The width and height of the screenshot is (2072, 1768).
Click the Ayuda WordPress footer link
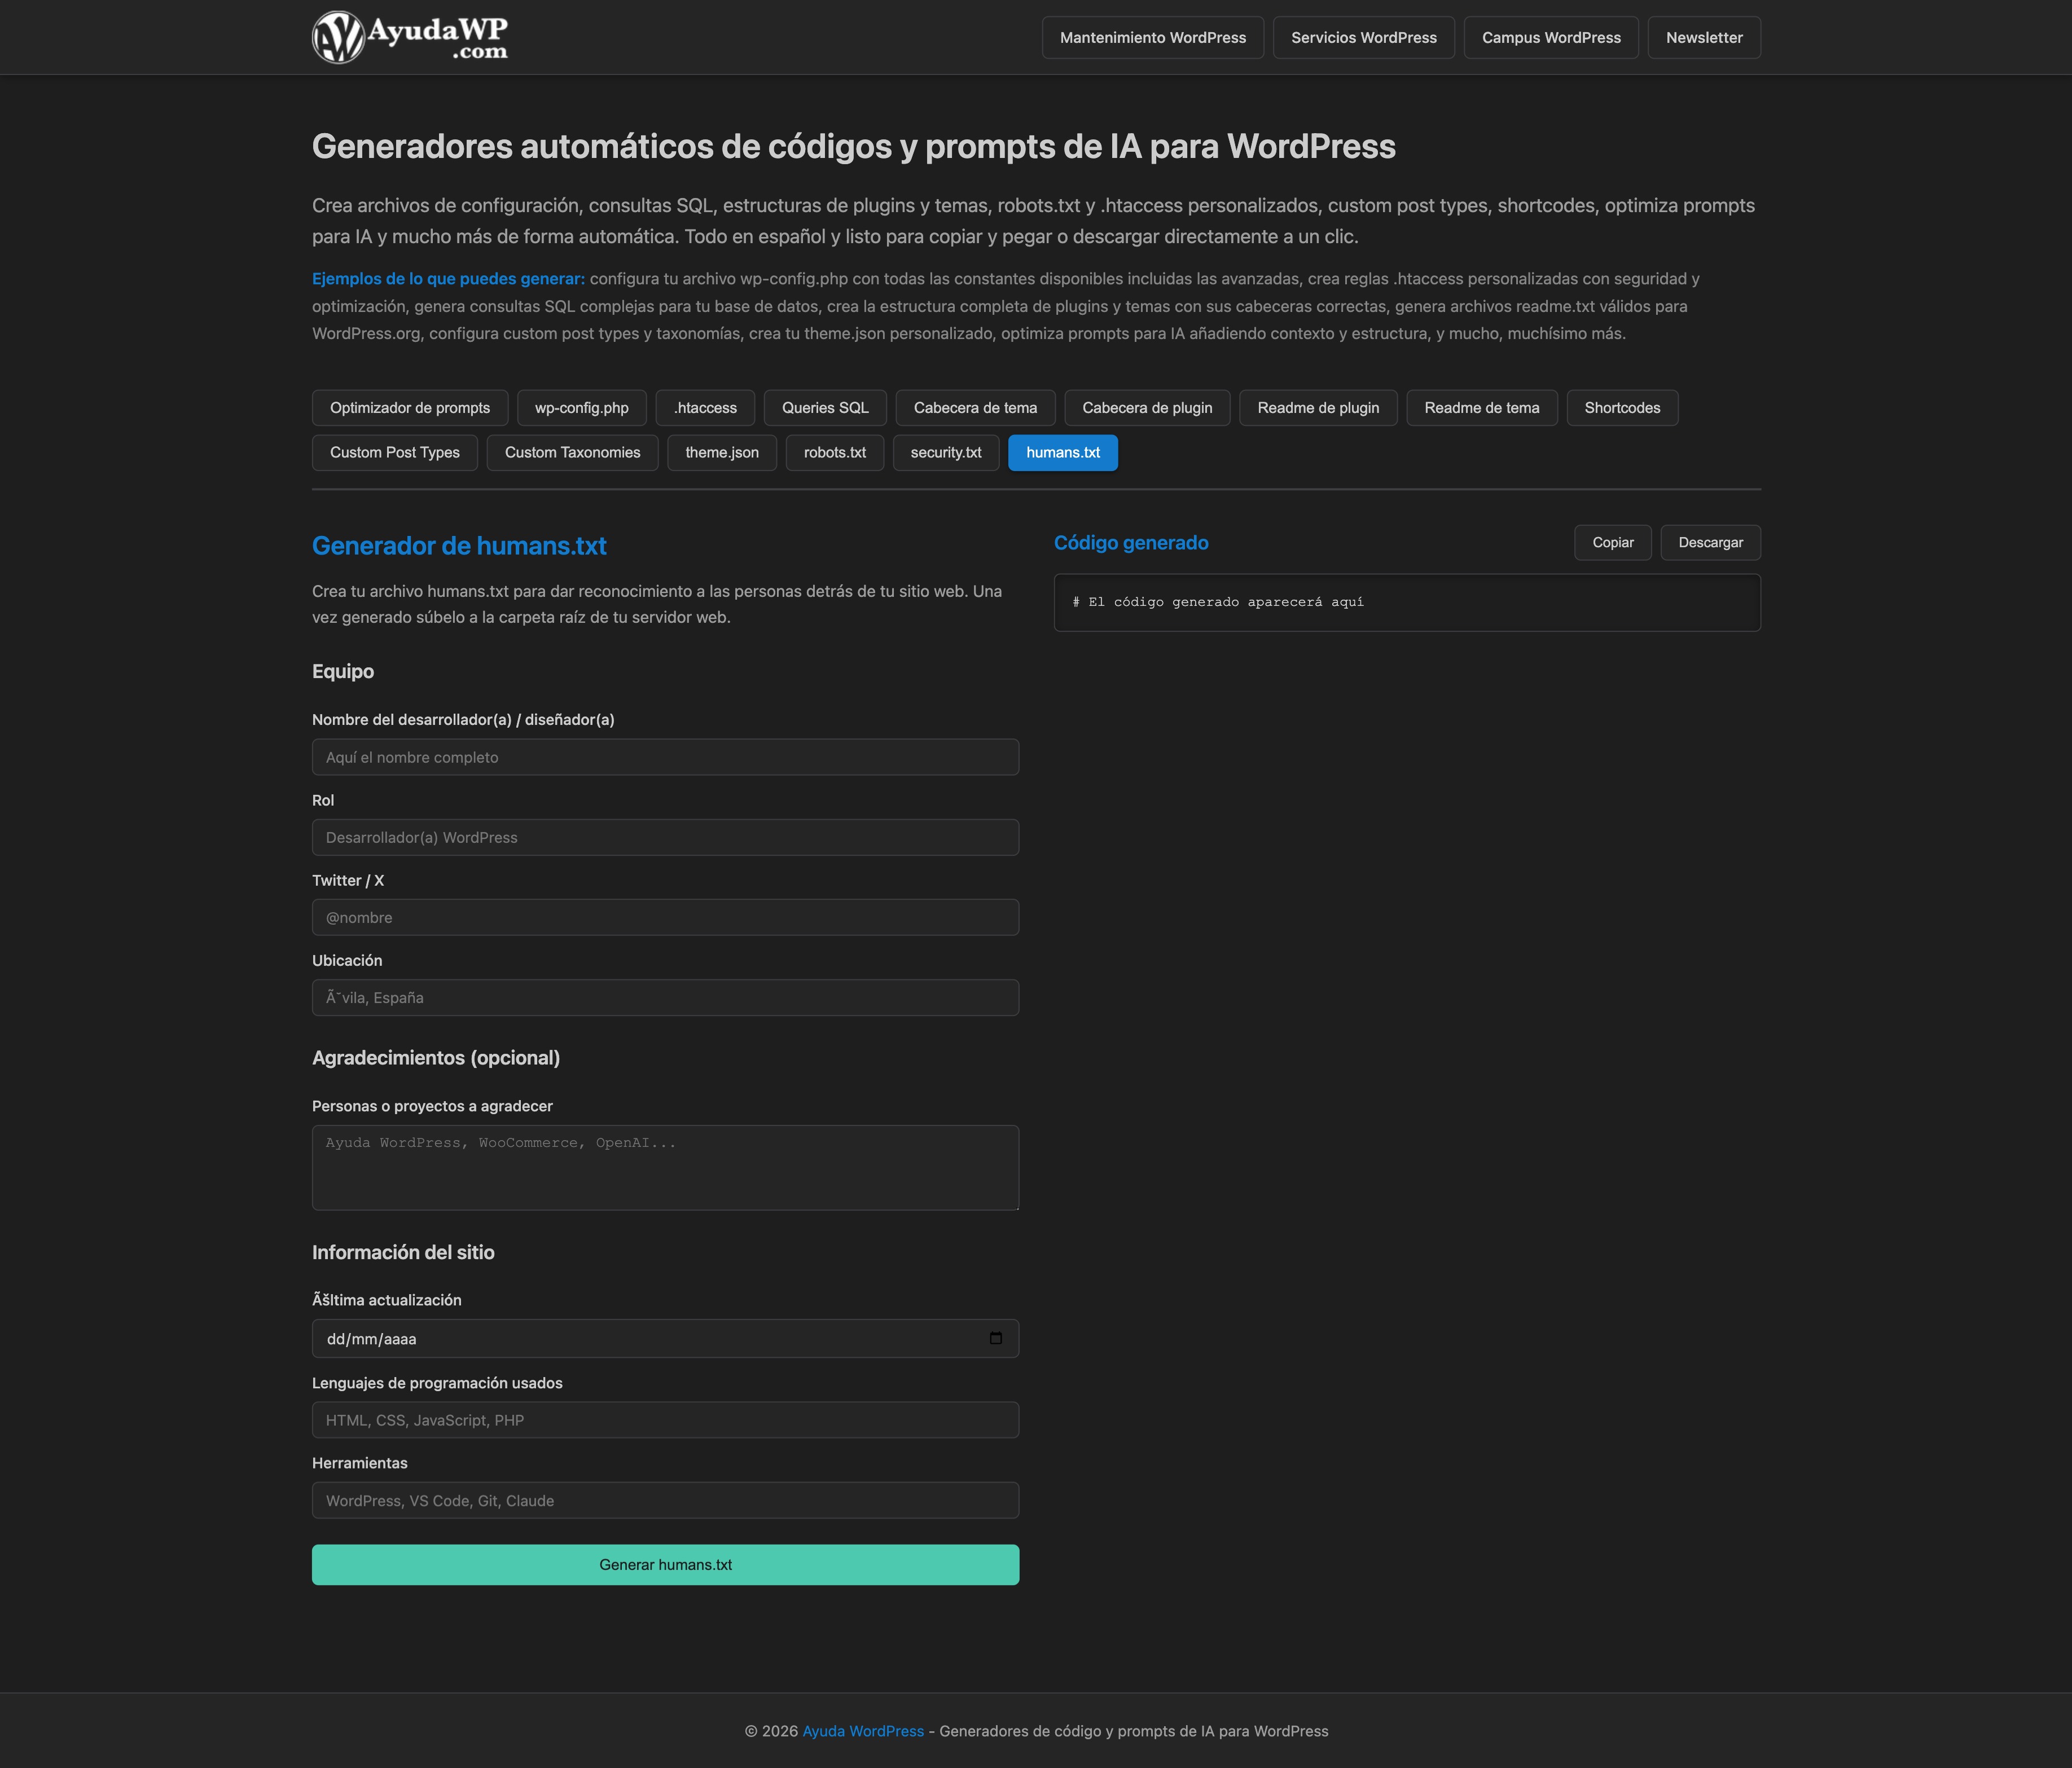862,1731
